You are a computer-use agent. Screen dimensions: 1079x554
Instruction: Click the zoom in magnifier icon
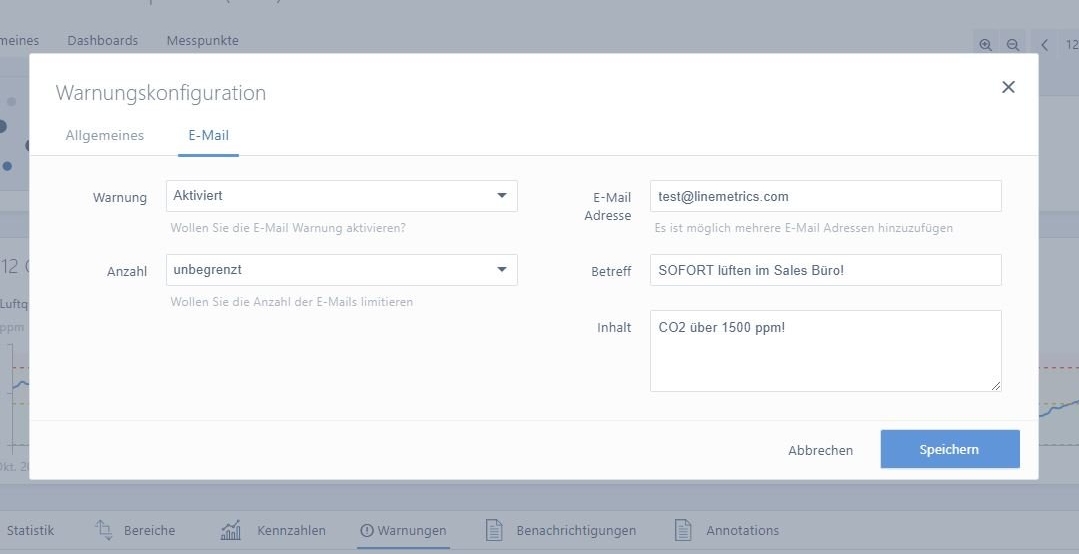tap(986, 45)
